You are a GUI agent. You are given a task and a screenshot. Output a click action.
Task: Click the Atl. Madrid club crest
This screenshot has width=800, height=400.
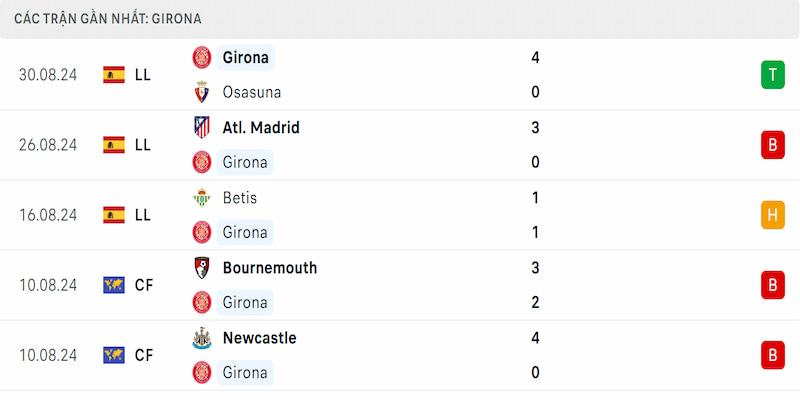[x=202, y=127]
